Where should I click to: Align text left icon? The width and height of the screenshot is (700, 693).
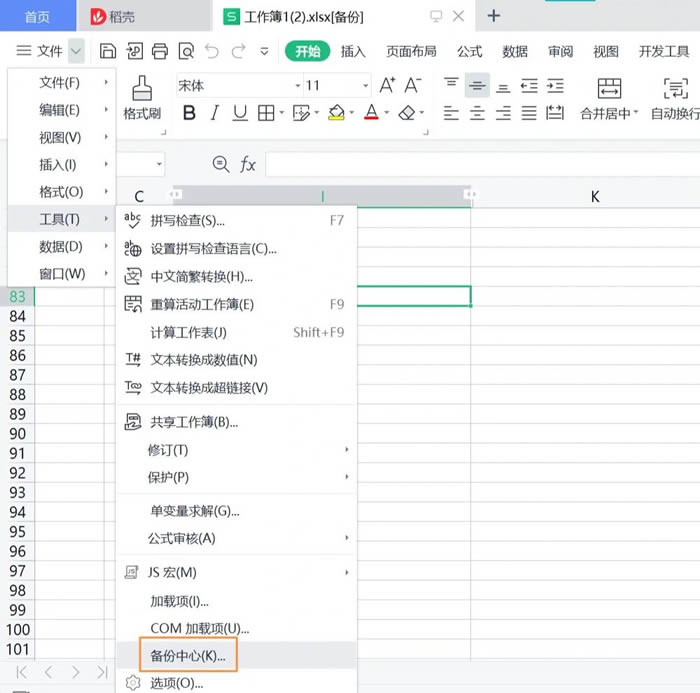coord(451,113)
